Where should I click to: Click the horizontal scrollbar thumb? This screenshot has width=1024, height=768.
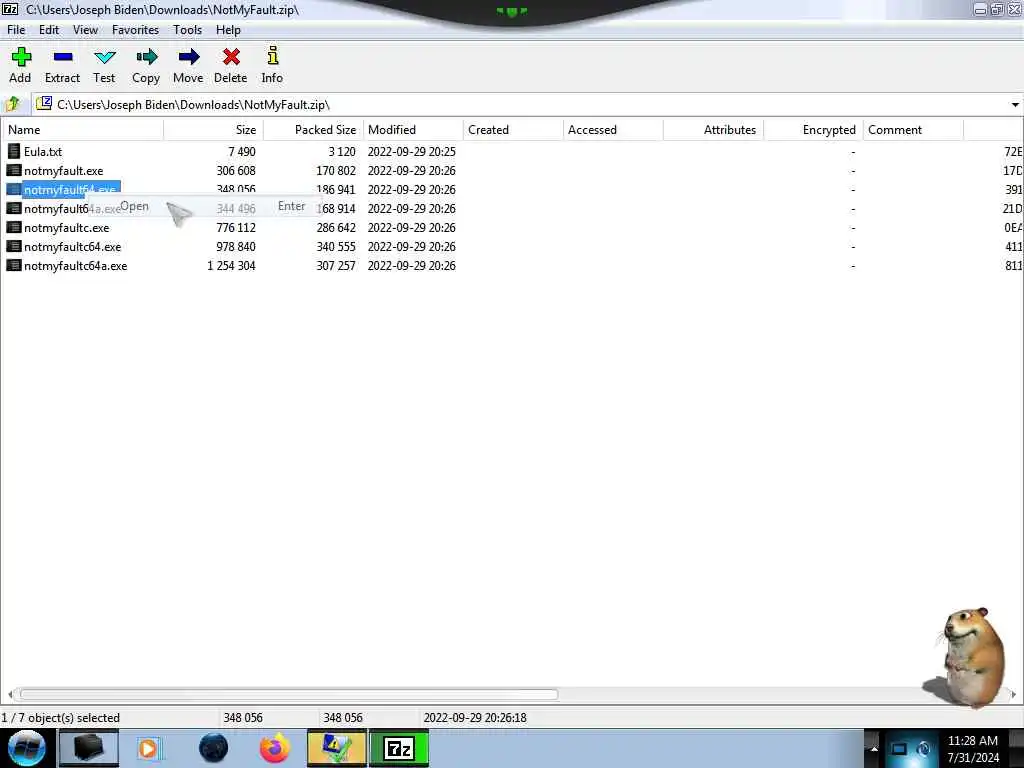[288, 694]
